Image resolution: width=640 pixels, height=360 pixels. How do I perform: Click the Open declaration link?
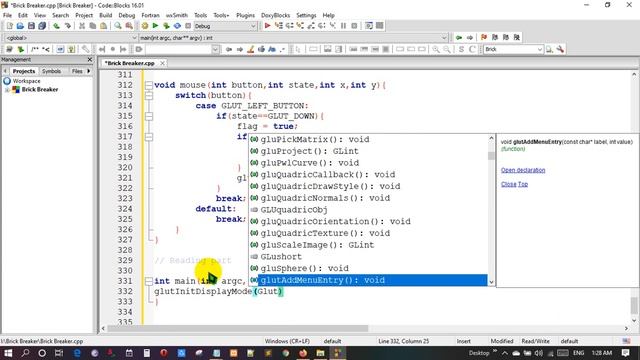[523, 170]
